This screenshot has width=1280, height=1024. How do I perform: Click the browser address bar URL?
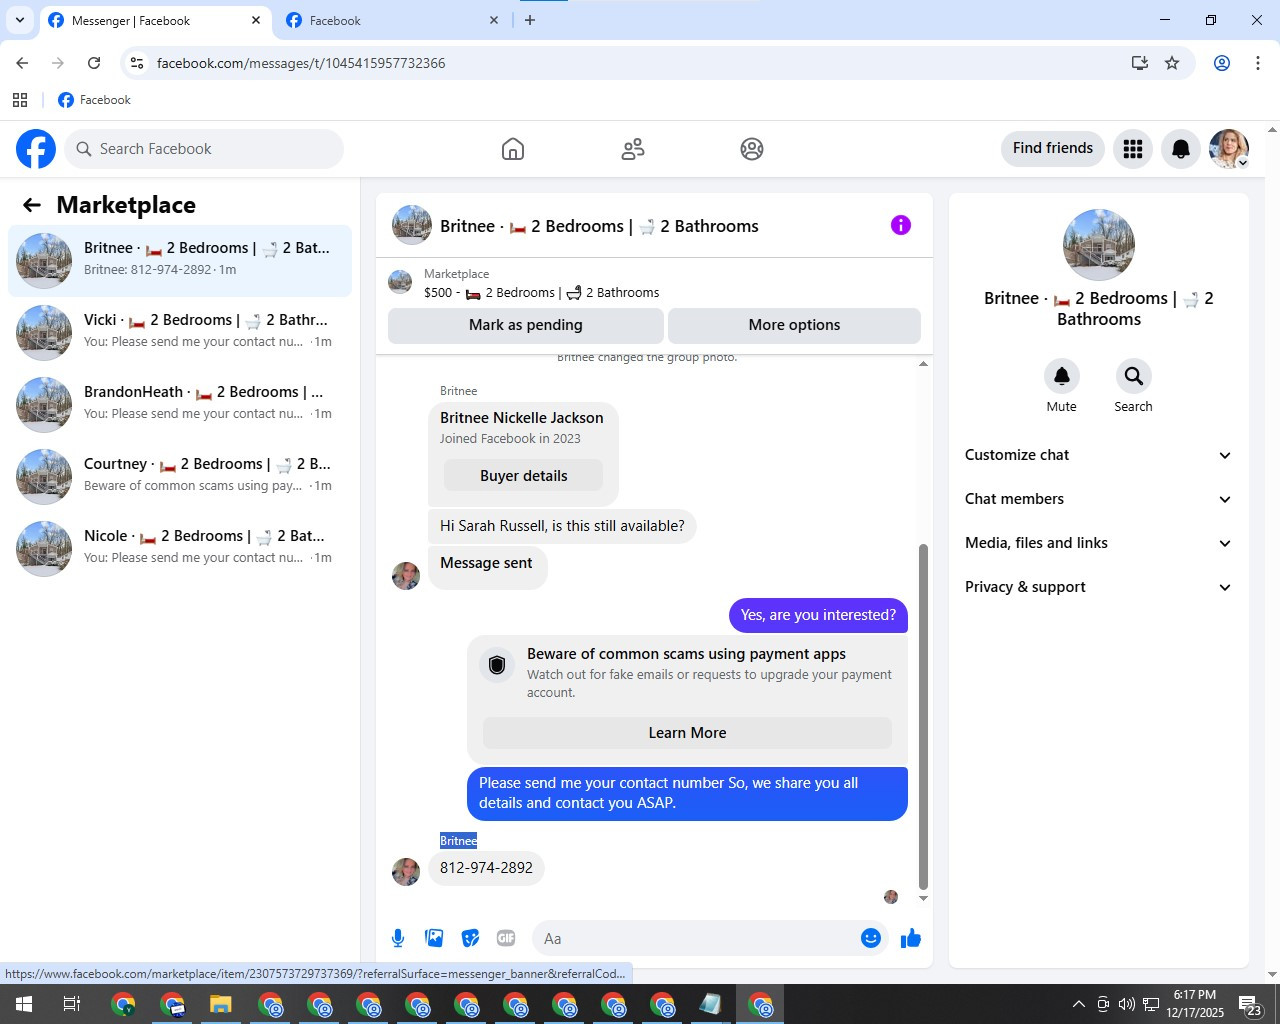(x=301, y=63)
